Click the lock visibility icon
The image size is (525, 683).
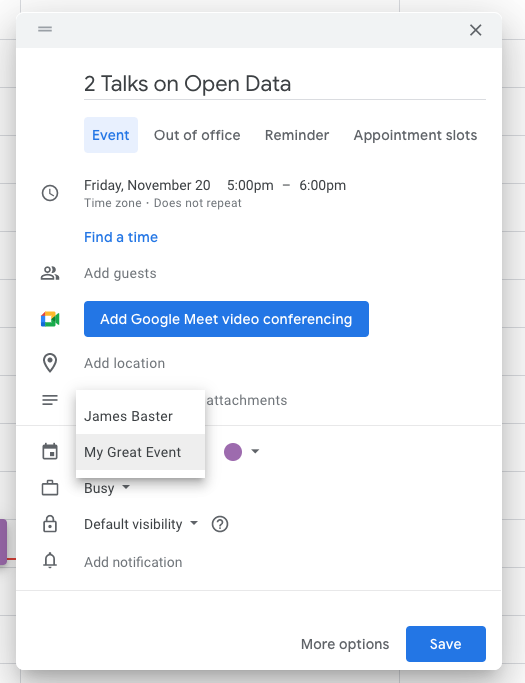tap(50, 524)
